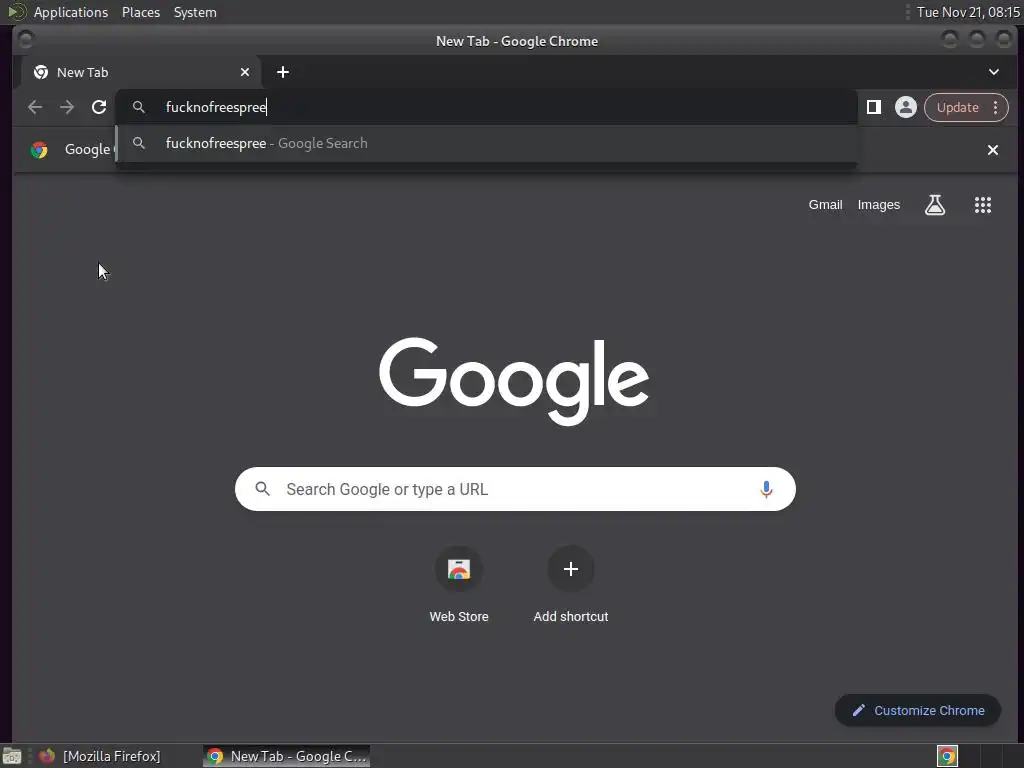Click the clock showing Tue Nov 21
The image size is (1024, 768).
coord(968,12)
